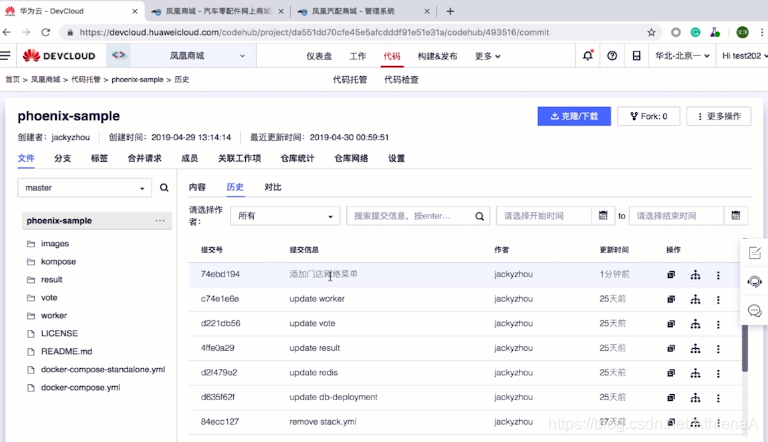The image size is (768, 442).
Task: Open the Hi test202 user dropdown
Action: pos(744,56)
